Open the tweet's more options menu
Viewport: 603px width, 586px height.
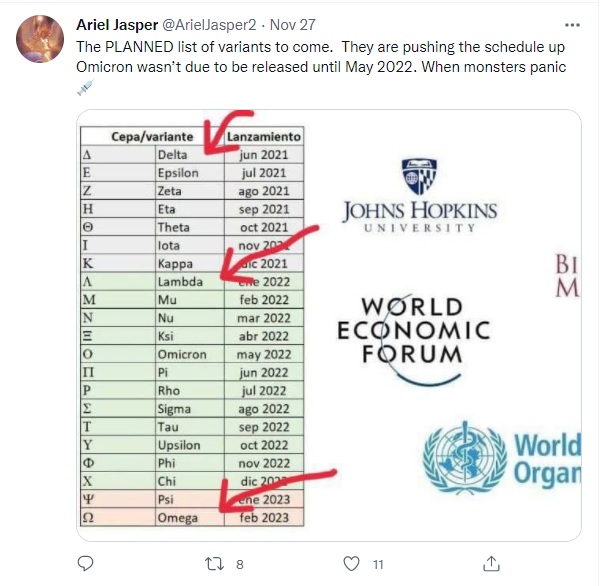tap(571, 23)
